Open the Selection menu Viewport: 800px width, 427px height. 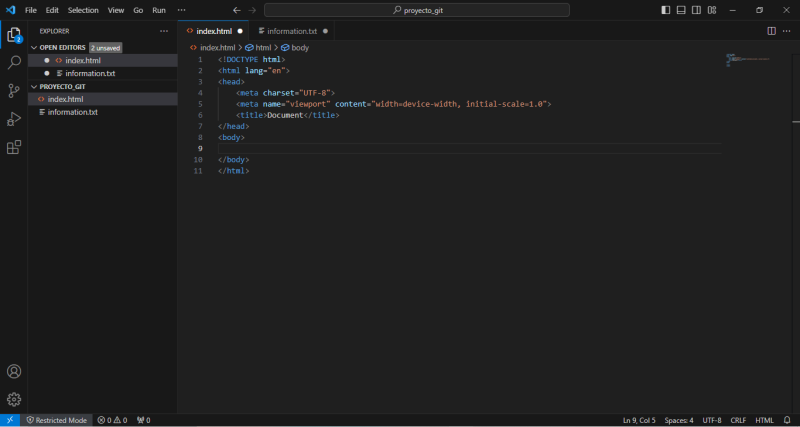pyautogui.click(x=83, y=10)
